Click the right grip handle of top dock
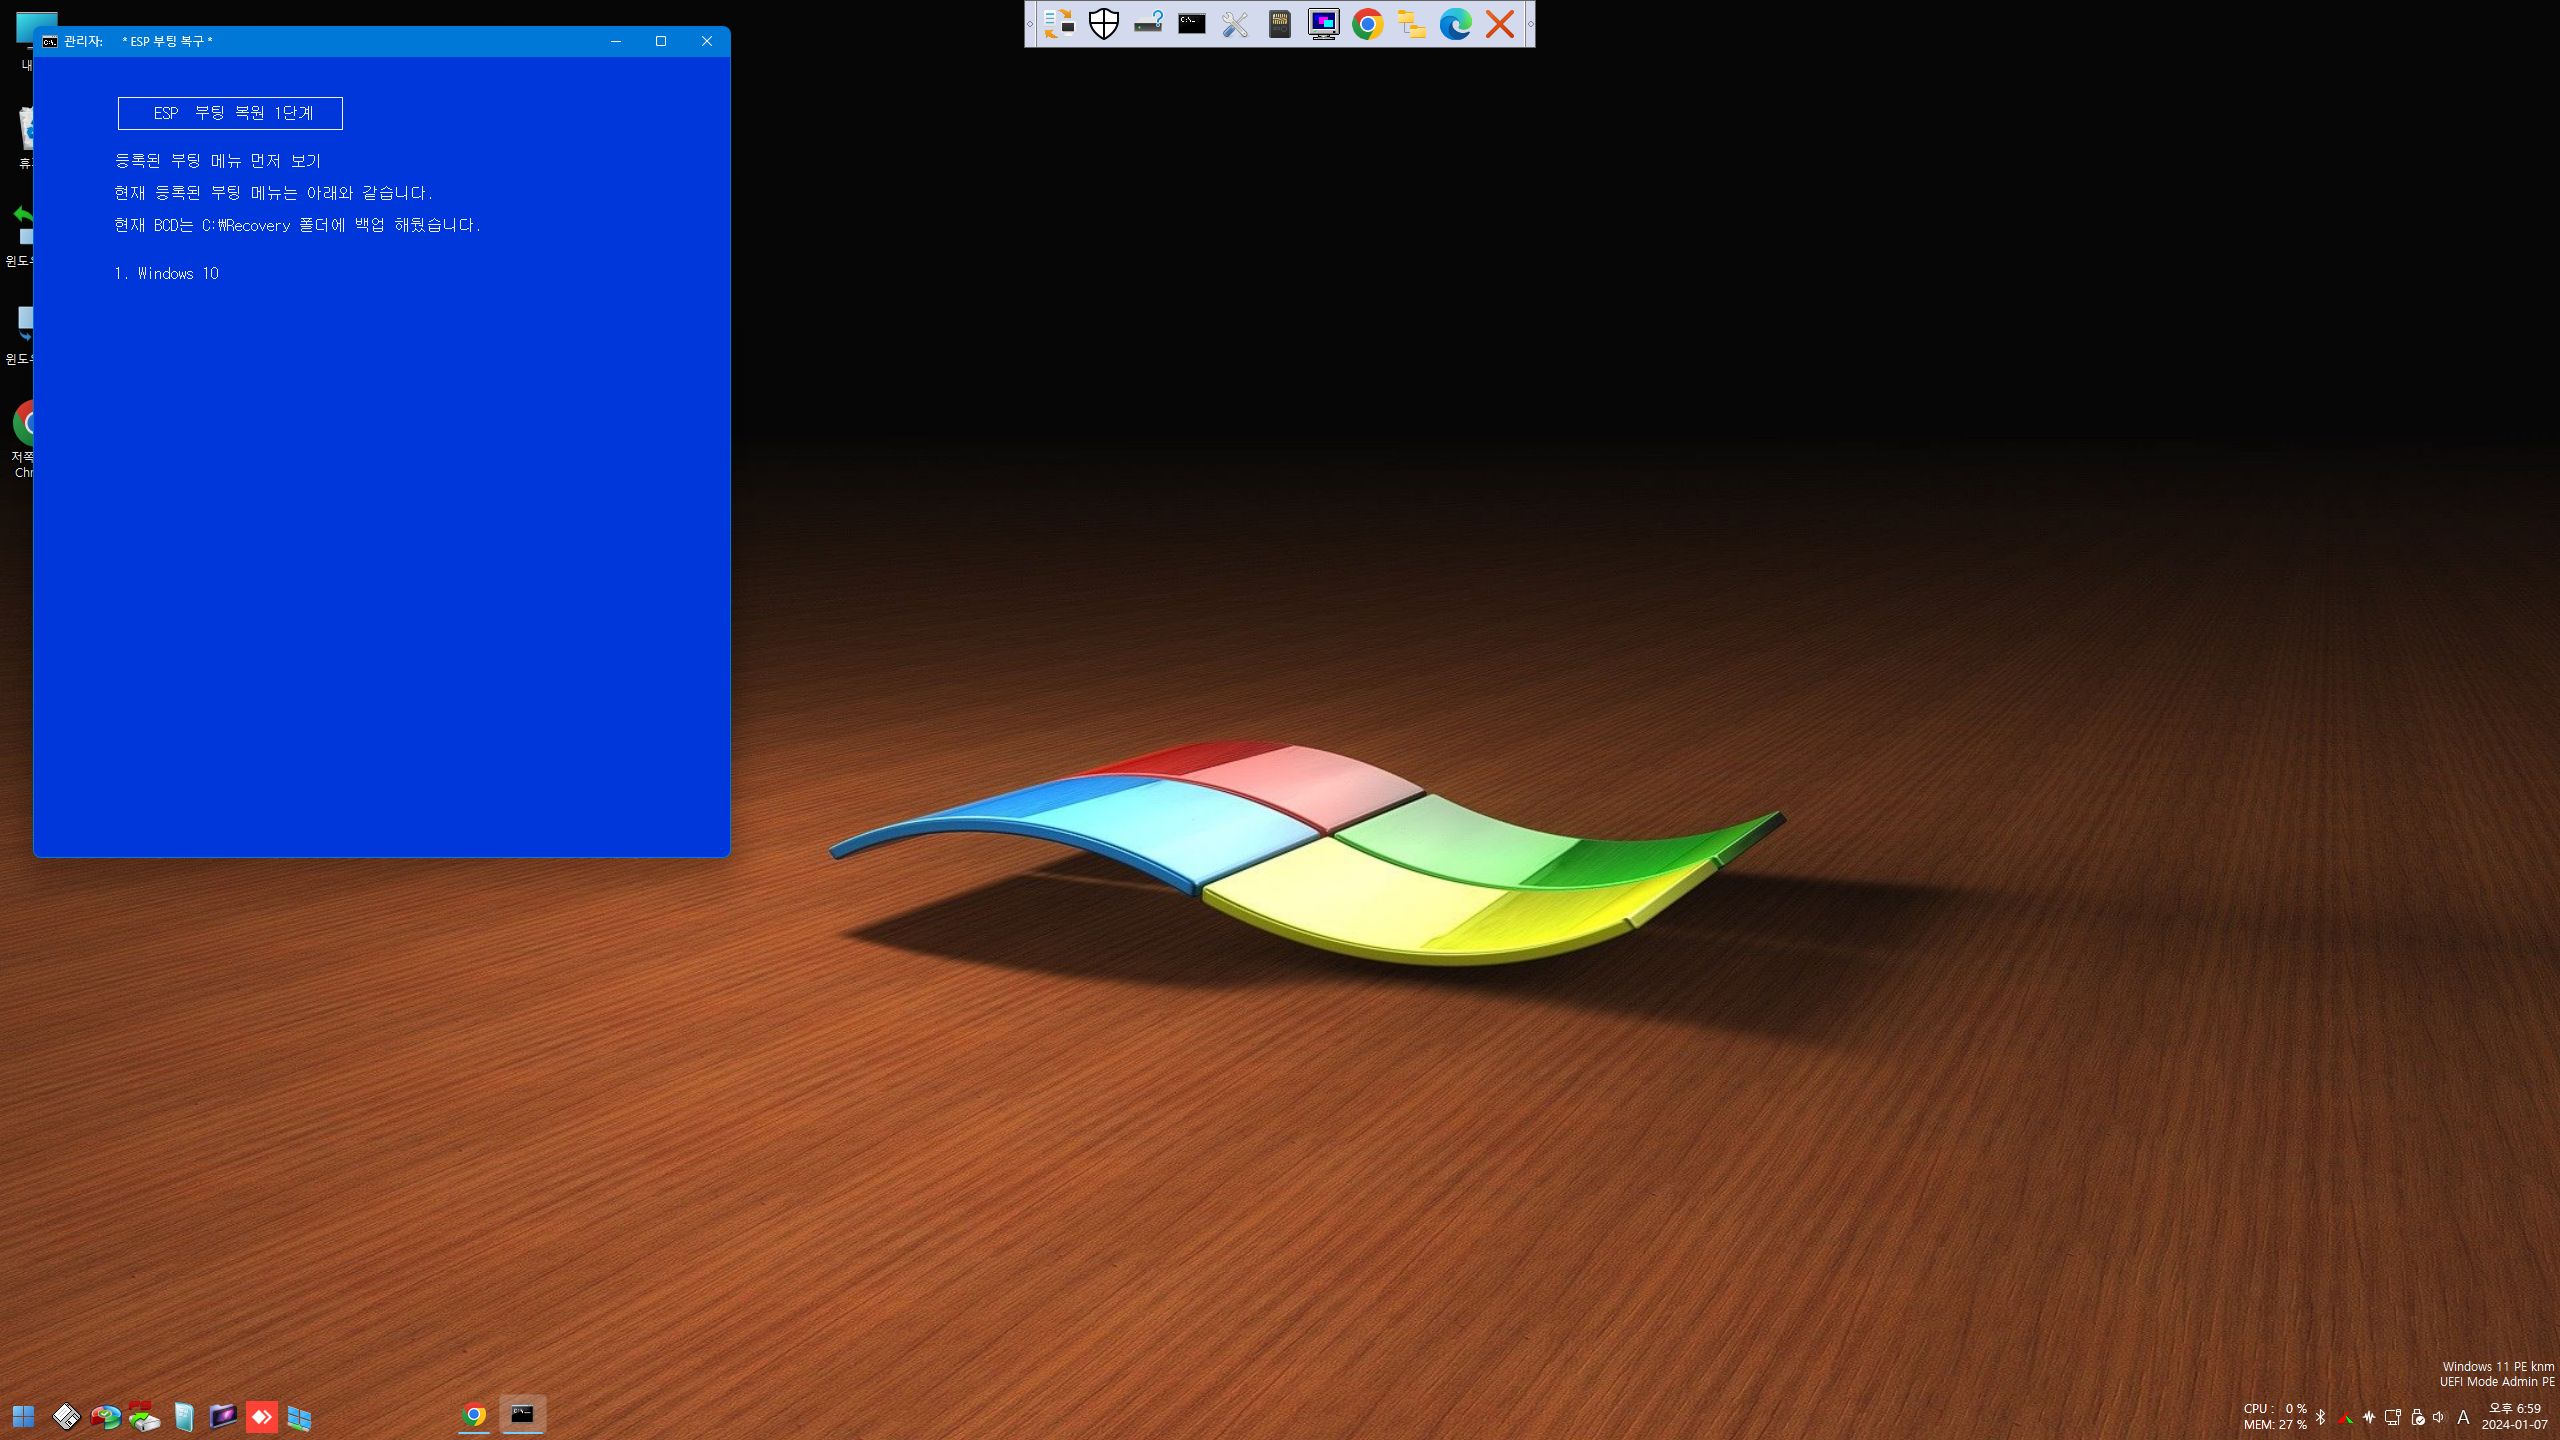 pyautogui.click(x=1530, y=24)
